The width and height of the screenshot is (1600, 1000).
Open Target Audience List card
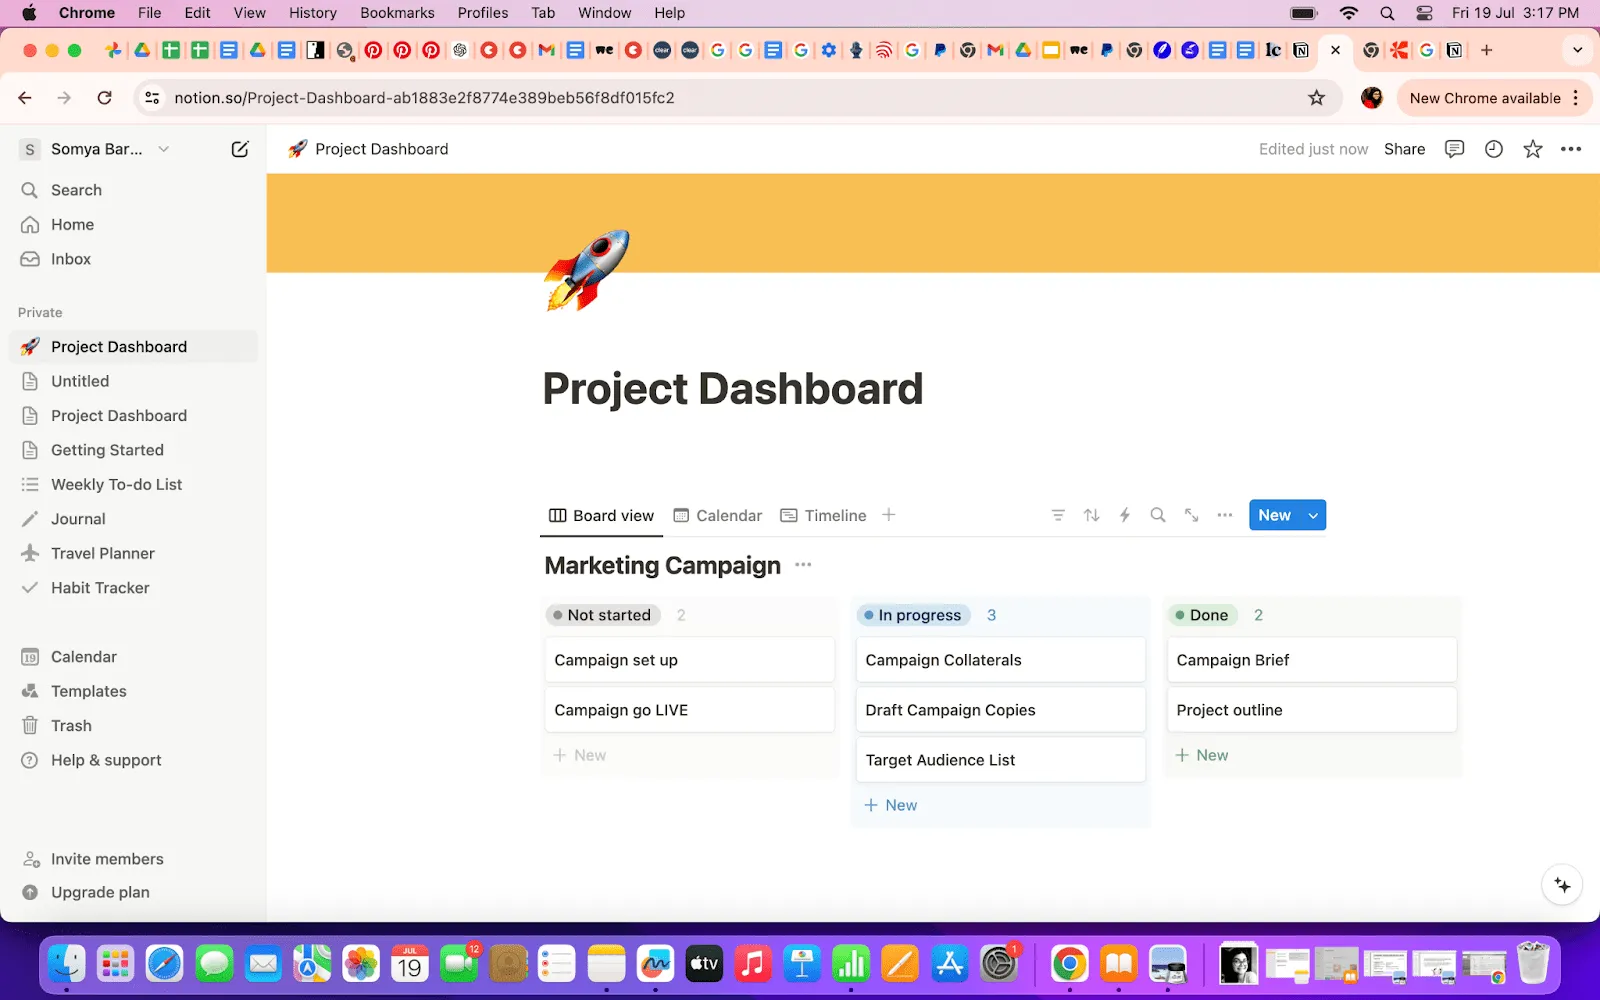pos(1001,760)
